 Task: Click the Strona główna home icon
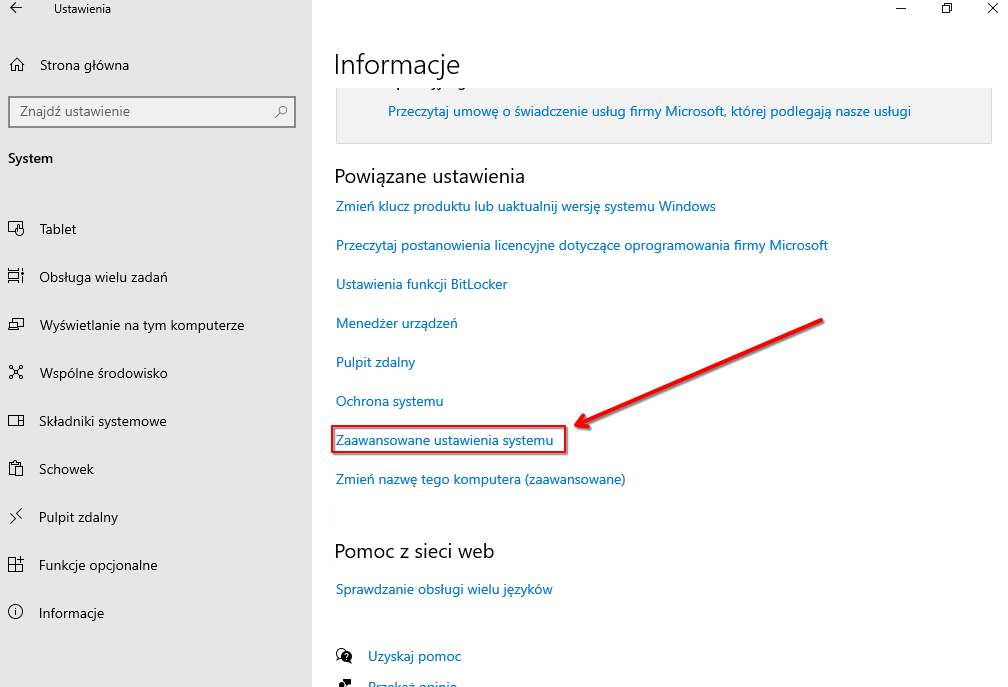[x=16, y=66]
